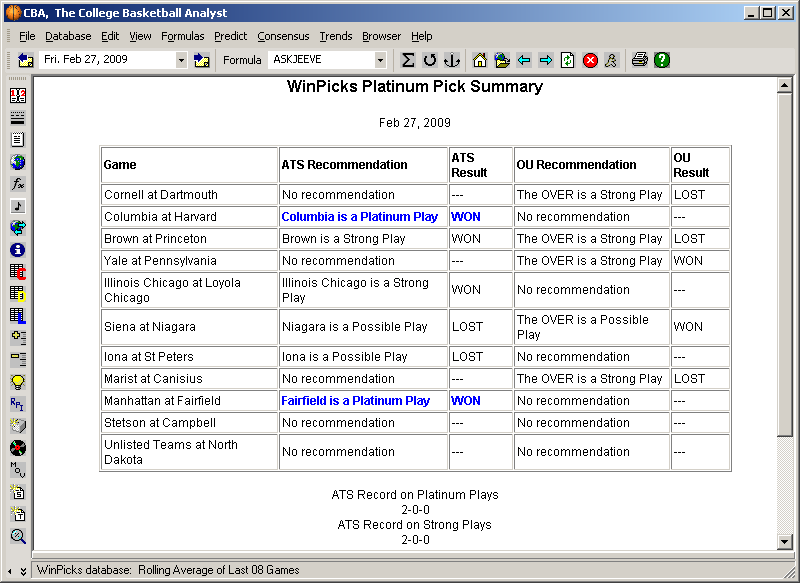Viewport: 800px width, 583px height.
Task: Navigate back with the cyan left arrow
Action: [x=524, y=60]
